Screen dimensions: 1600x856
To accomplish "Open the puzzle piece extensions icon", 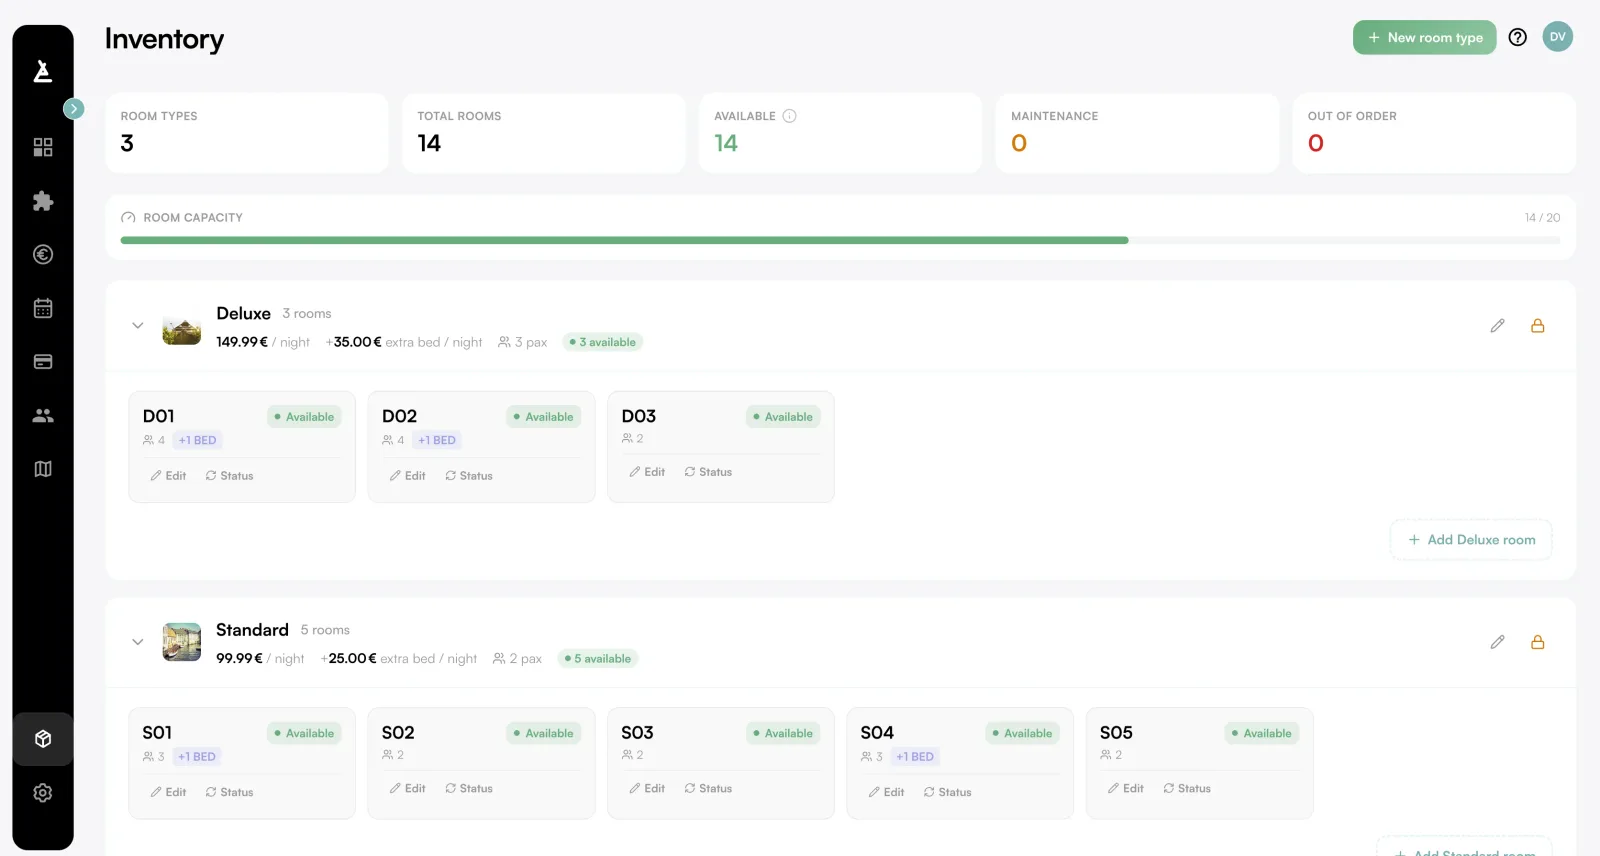I will point(43,201).
